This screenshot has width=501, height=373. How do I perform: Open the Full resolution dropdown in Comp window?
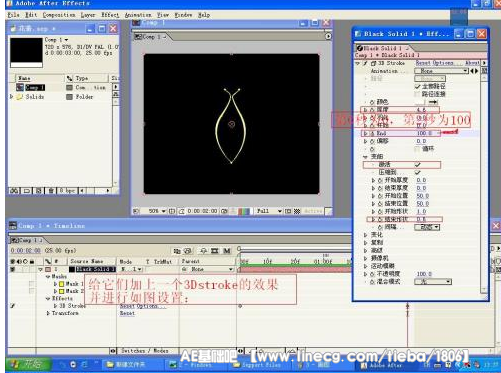tap(269, 211)
